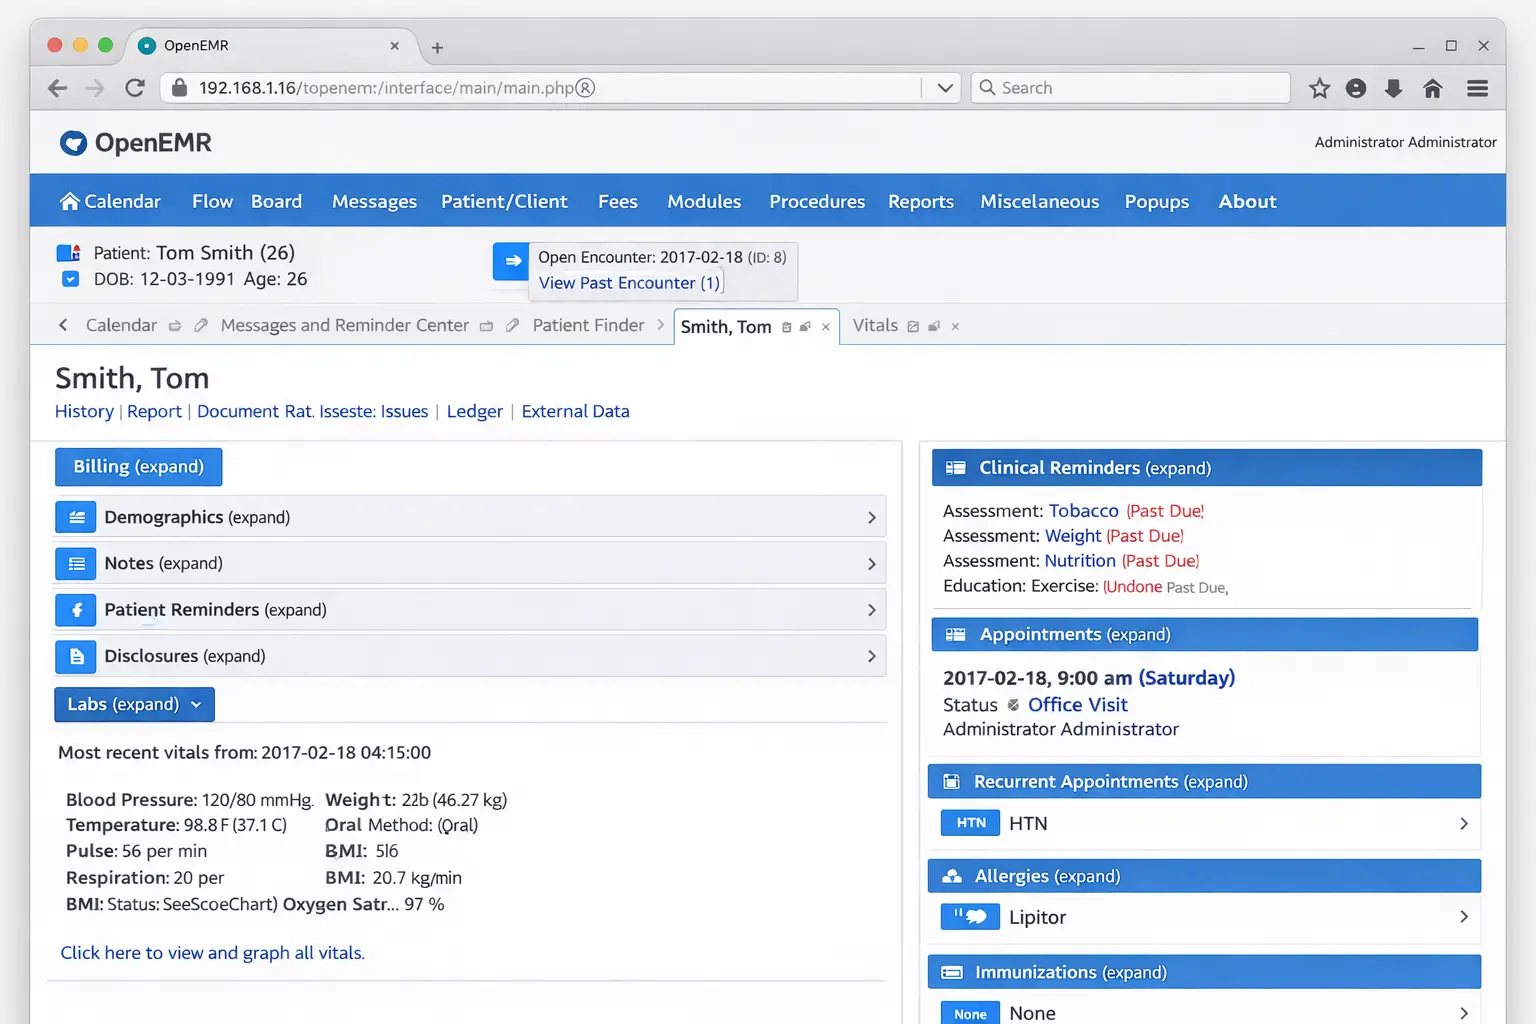Open the Office Visit appointment link

point(1077,705)
